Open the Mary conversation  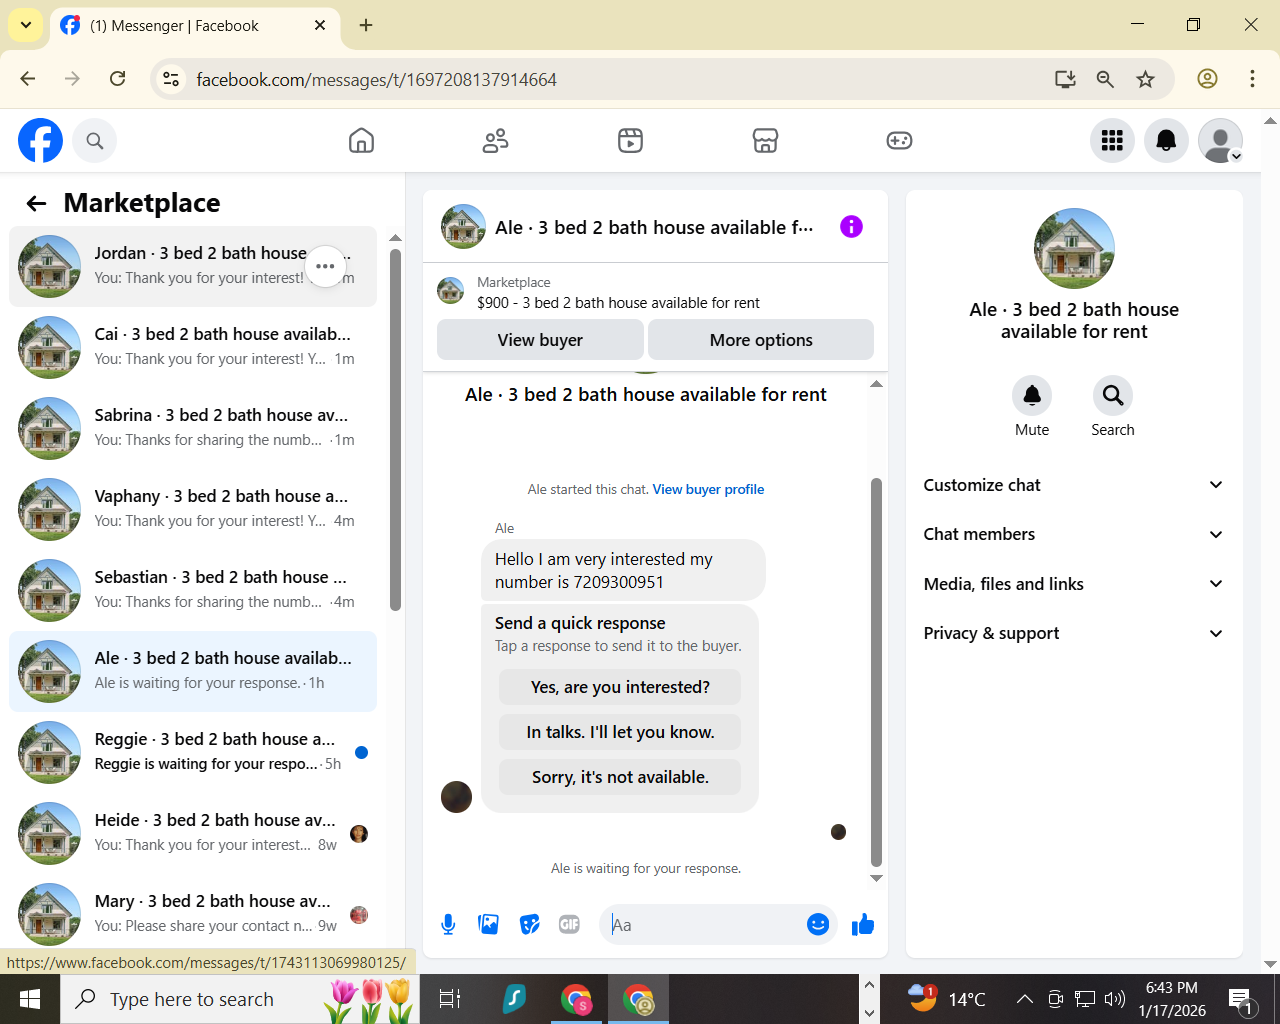pos(192,914)
